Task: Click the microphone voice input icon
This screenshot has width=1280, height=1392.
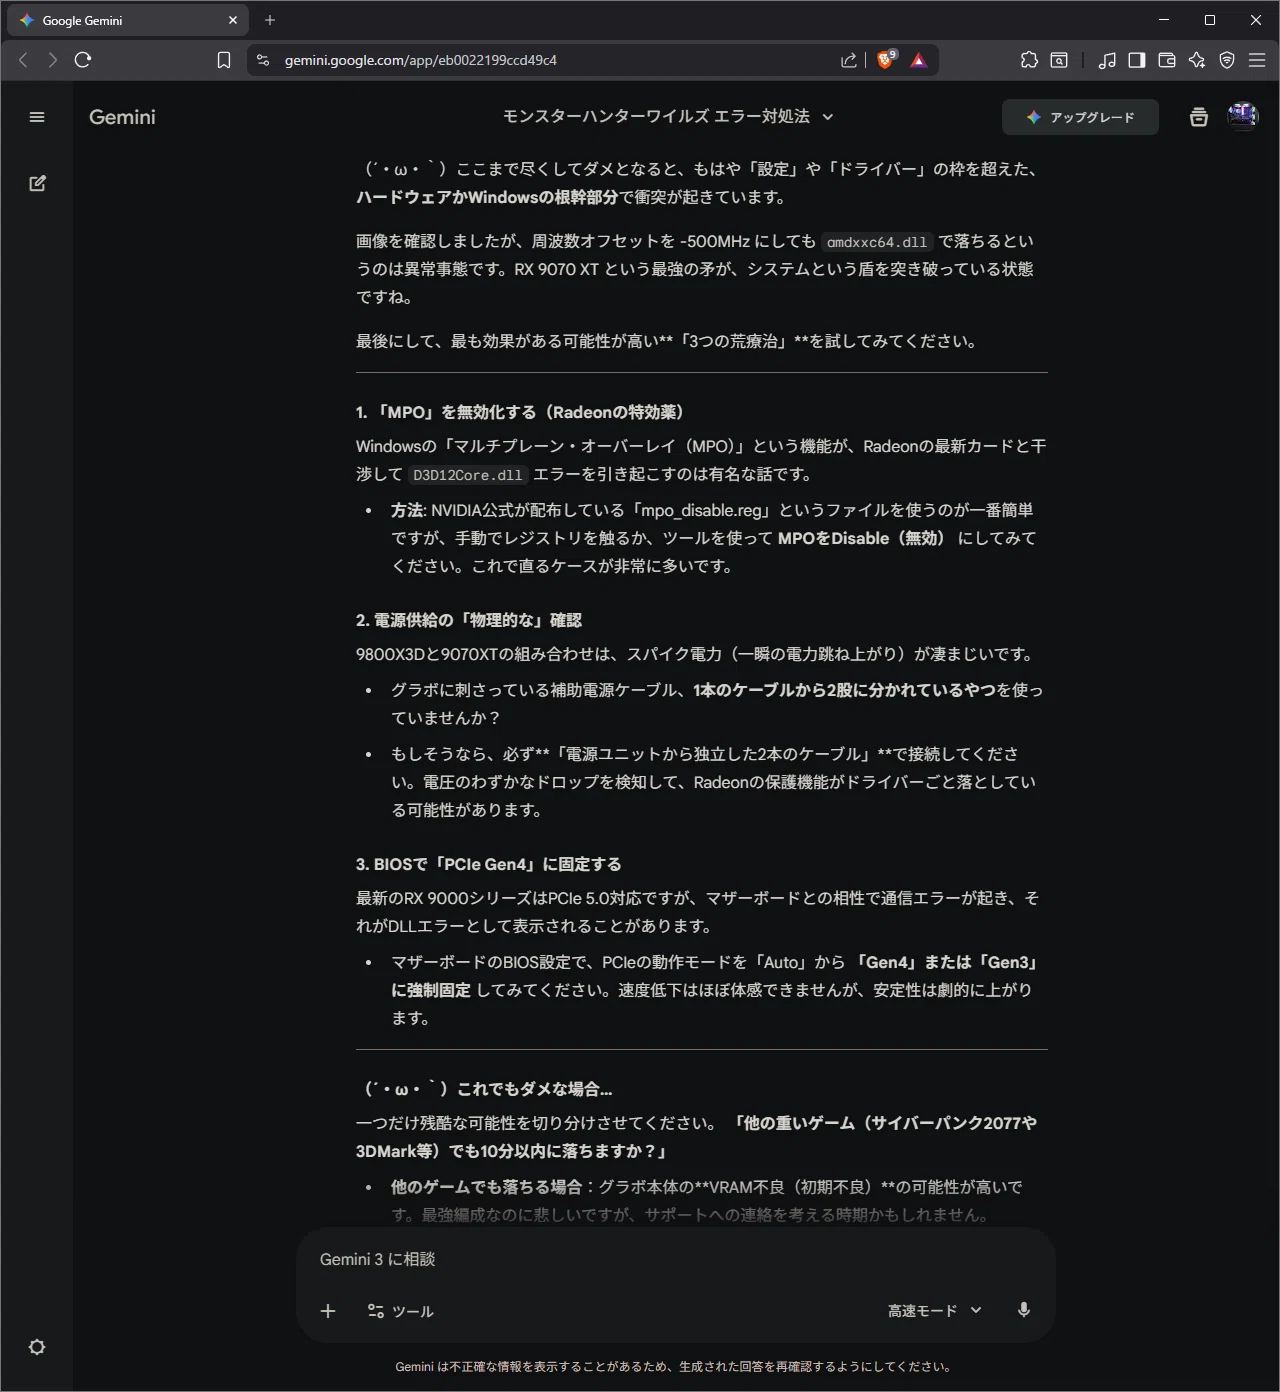Action: pos(1023,1310)
